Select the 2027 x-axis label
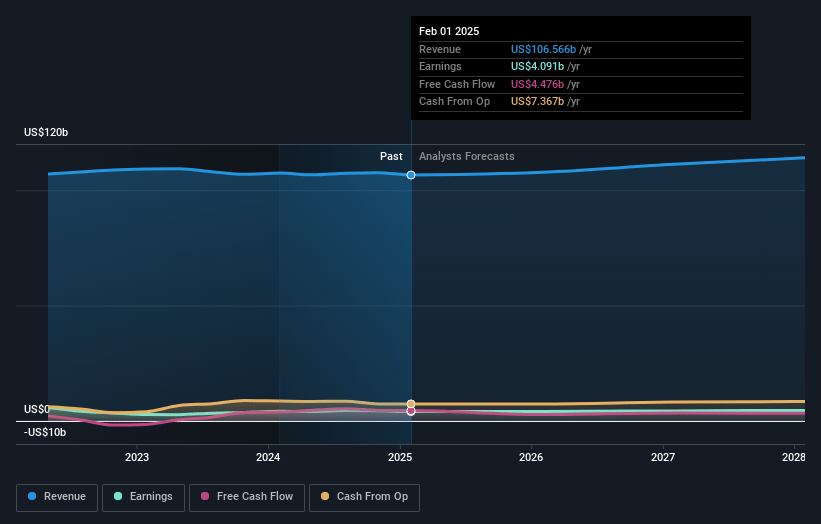This screenshot has height=524, width=821. (663, 458)
